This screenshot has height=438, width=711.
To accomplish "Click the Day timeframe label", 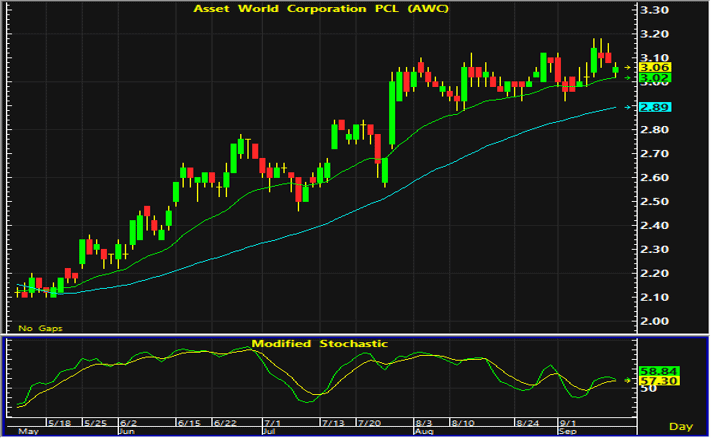I will [681, 427].
